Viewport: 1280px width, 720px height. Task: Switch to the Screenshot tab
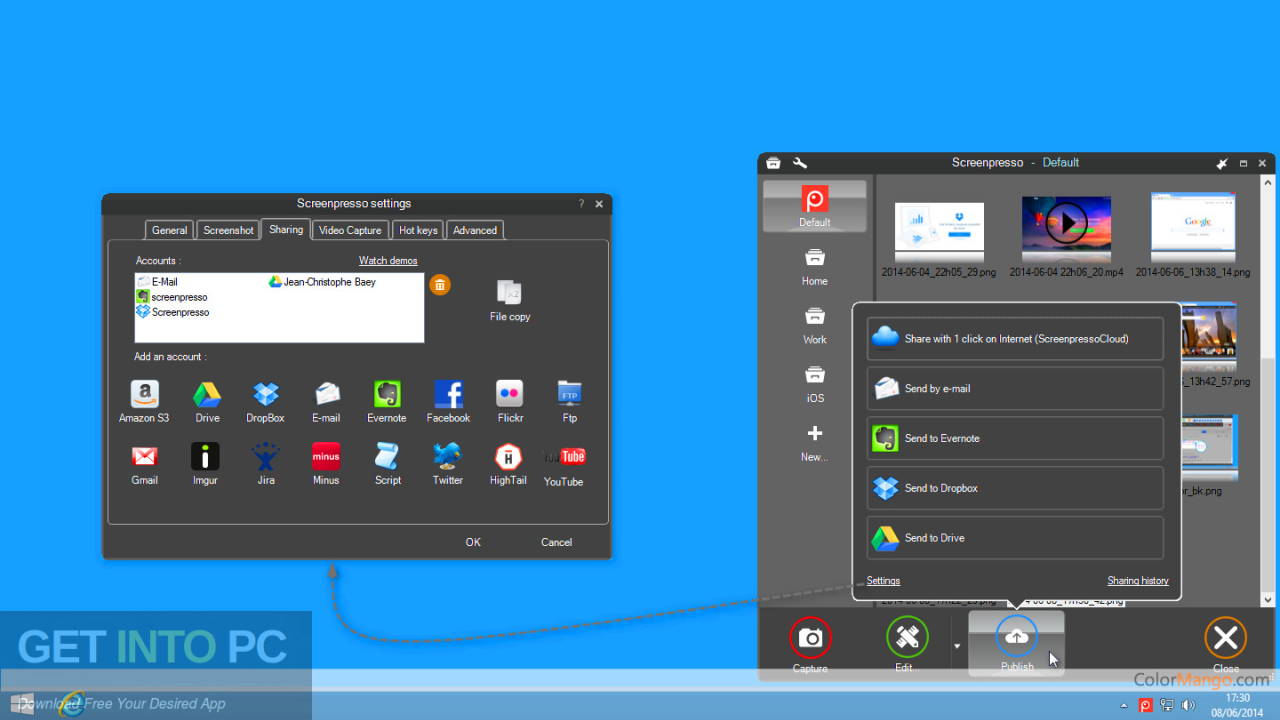coord(228,230)
